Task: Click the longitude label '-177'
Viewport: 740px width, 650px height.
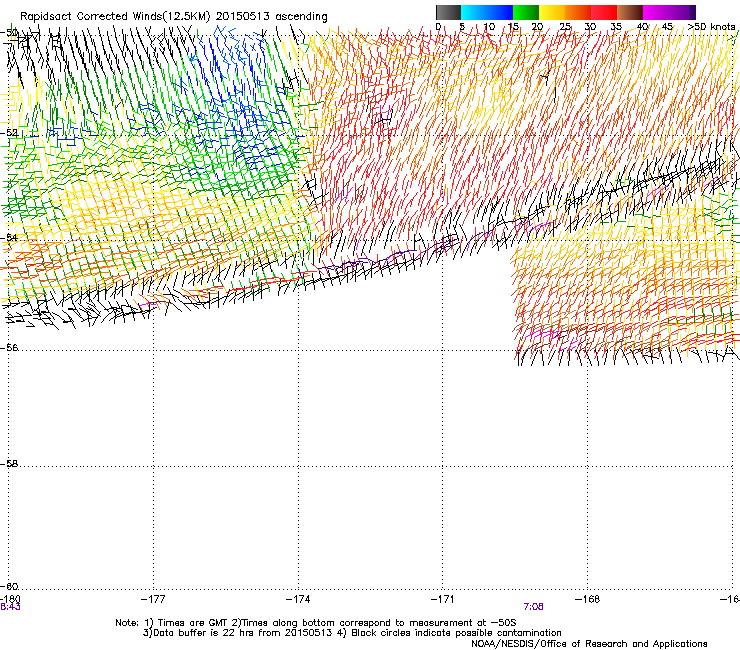Action: pyautogui.click(x=153, y=599)
